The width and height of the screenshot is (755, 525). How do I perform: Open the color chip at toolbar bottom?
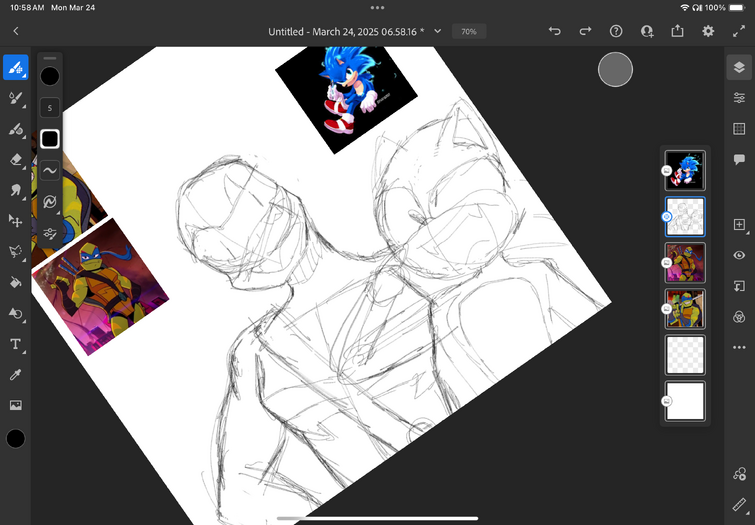15,438
